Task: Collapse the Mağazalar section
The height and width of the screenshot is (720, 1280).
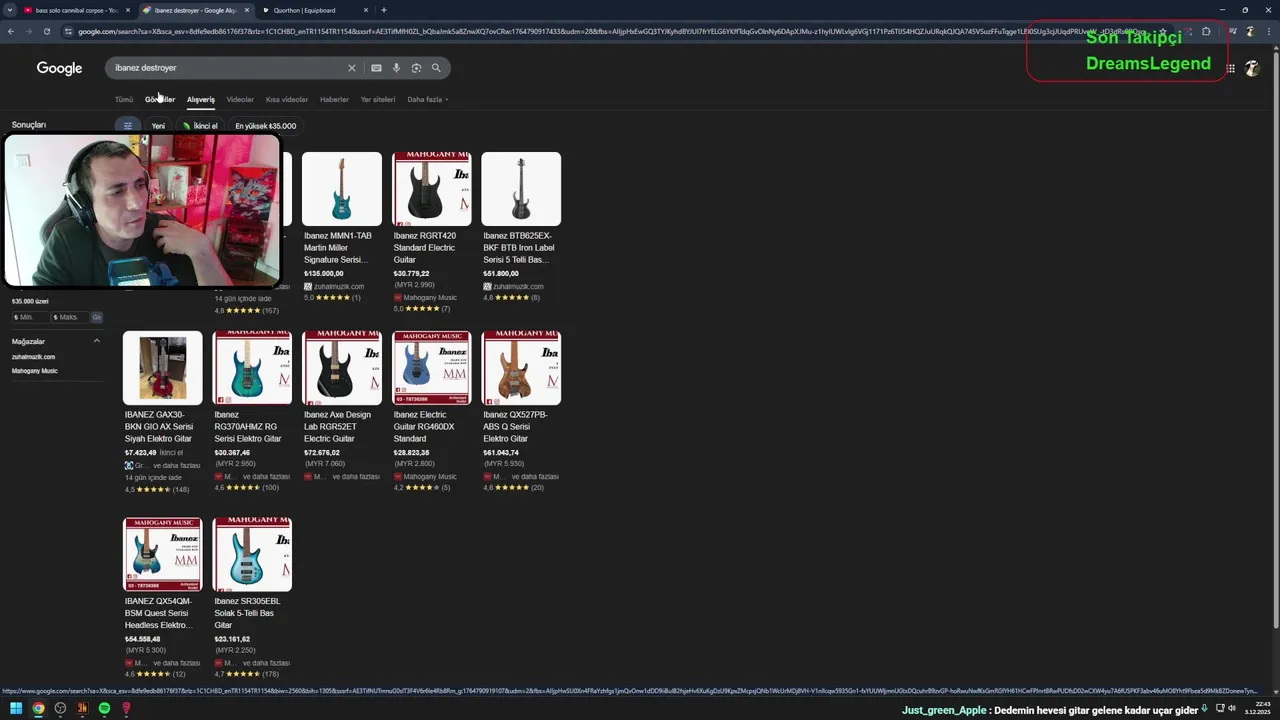Action: pyautogui.click(x=97, y=341)
